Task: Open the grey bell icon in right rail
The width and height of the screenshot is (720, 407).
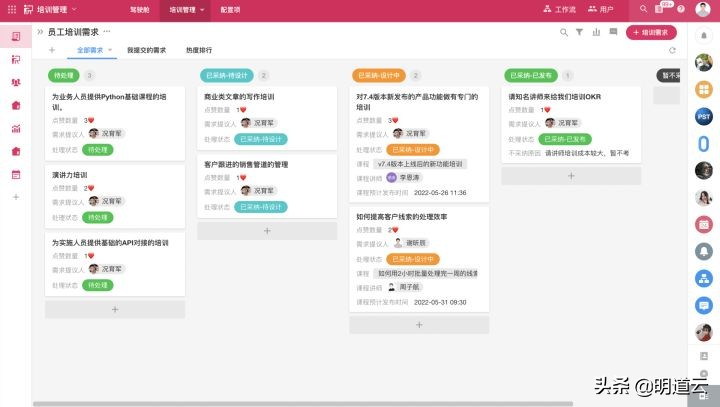Action: point(703,251)
